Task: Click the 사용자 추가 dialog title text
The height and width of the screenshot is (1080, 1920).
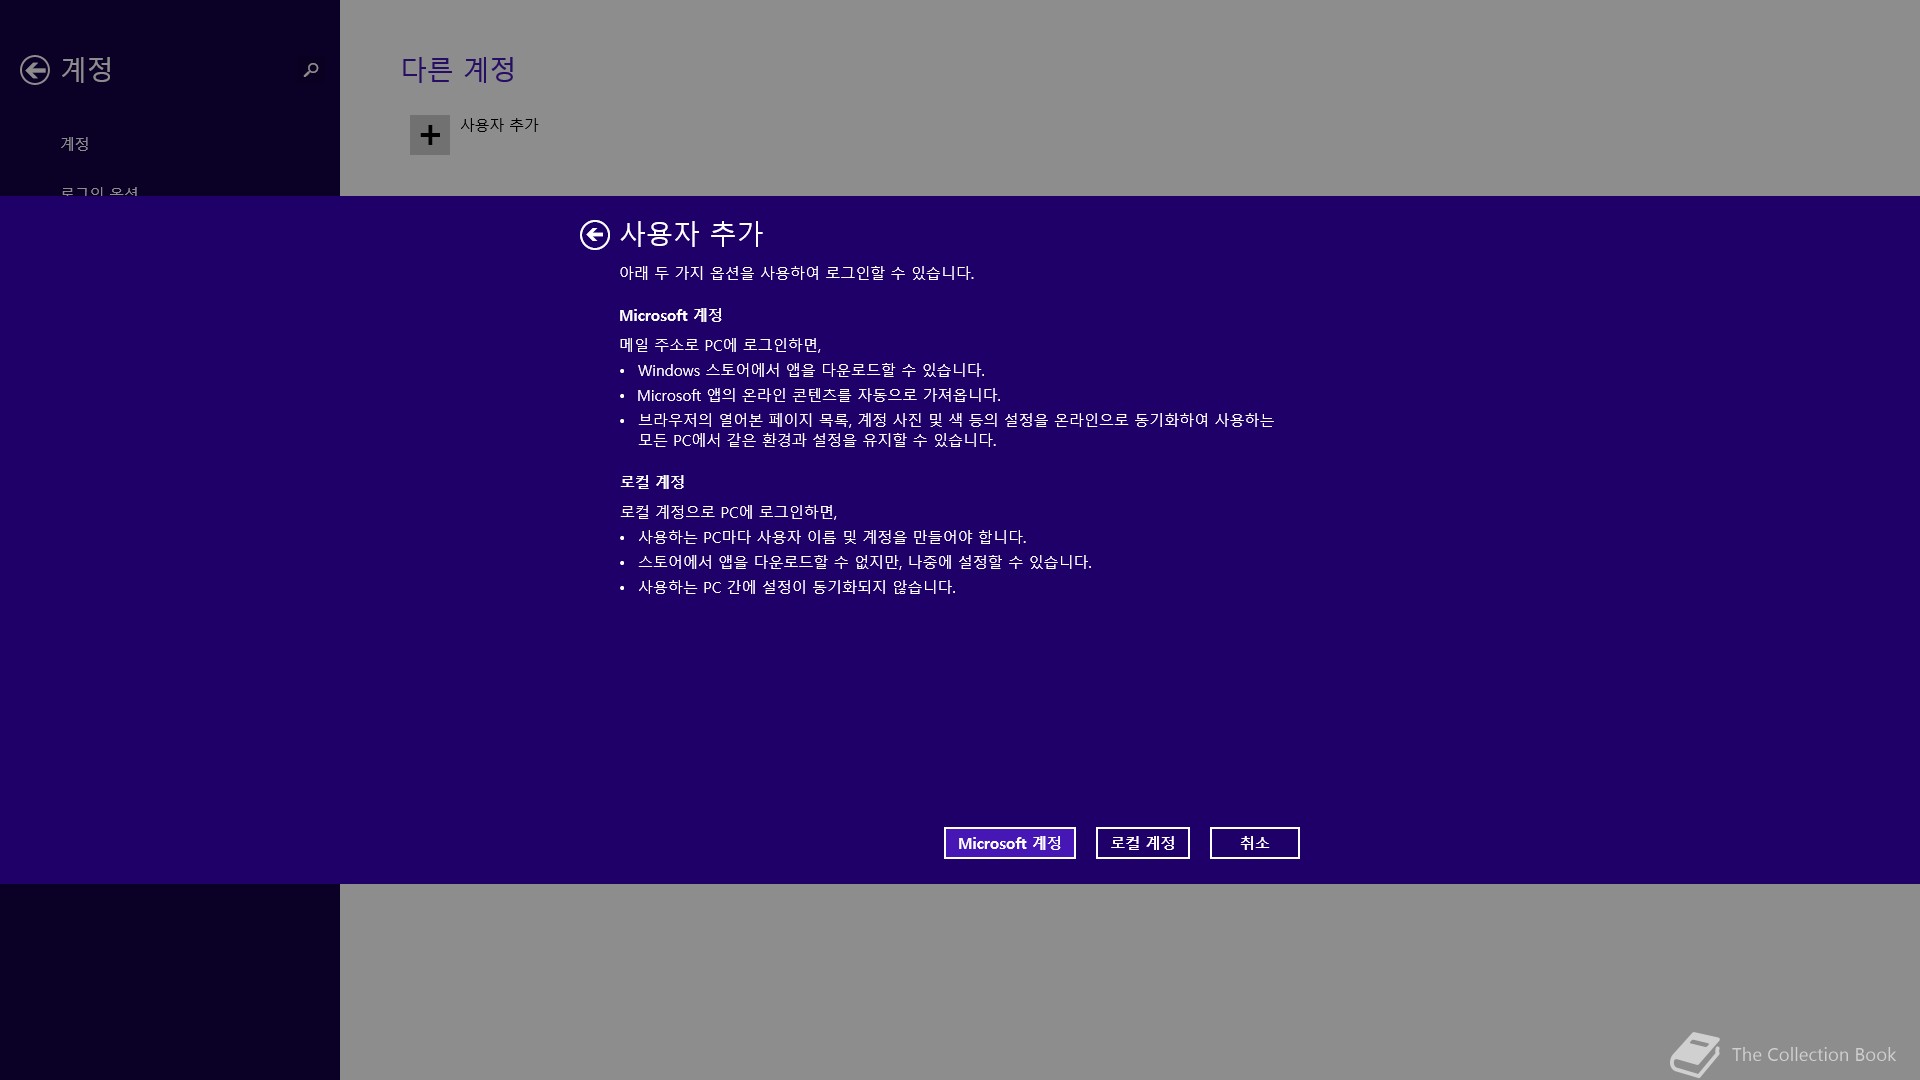Action: coord(692,234)
